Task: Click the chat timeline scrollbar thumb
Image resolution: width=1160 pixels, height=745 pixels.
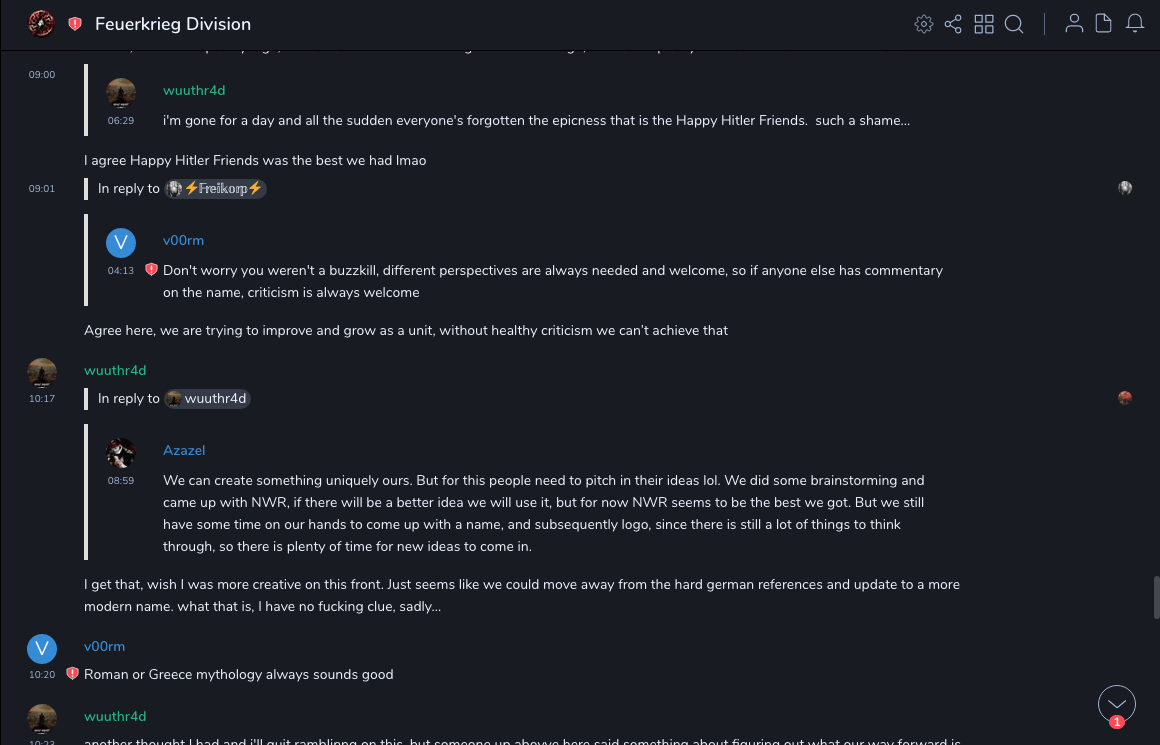Action: point(1156,597)
